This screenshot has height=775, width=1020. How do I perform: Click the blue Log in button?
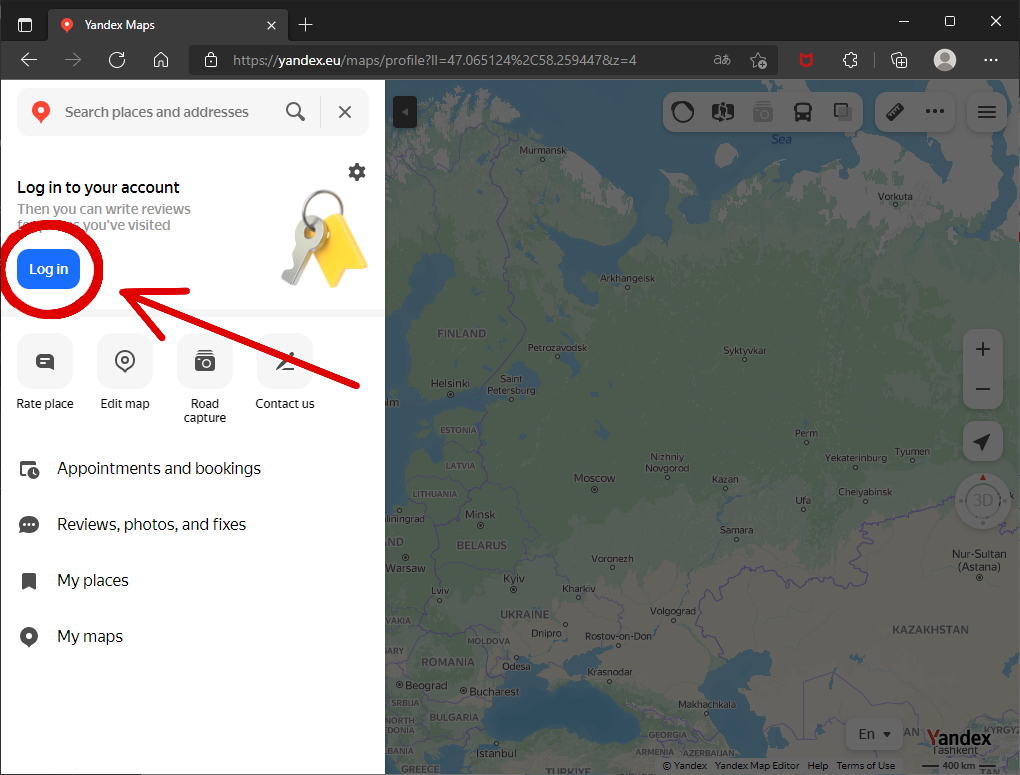click(48, 269)
